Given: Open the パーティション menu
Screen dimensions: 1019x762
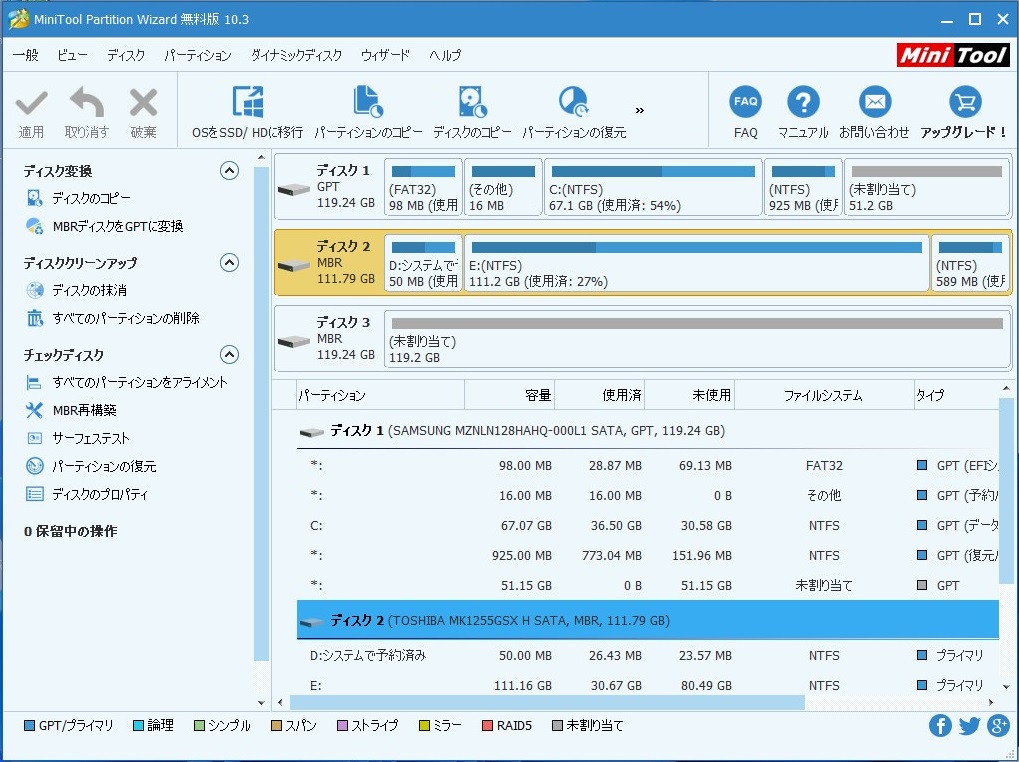Looking at the screenshot, I should pos(197,55).
